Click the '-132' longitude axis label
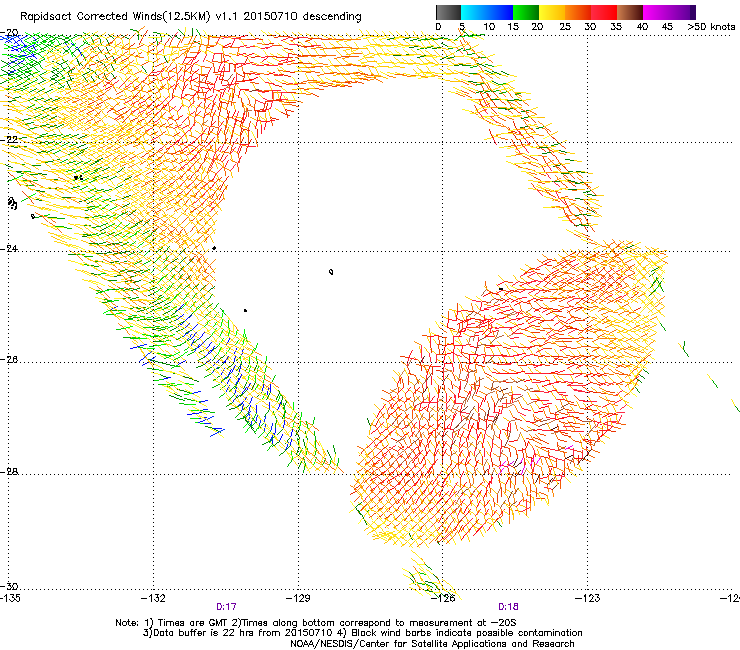This screenshot has width=740, height=650. click(x=153, y=599)
